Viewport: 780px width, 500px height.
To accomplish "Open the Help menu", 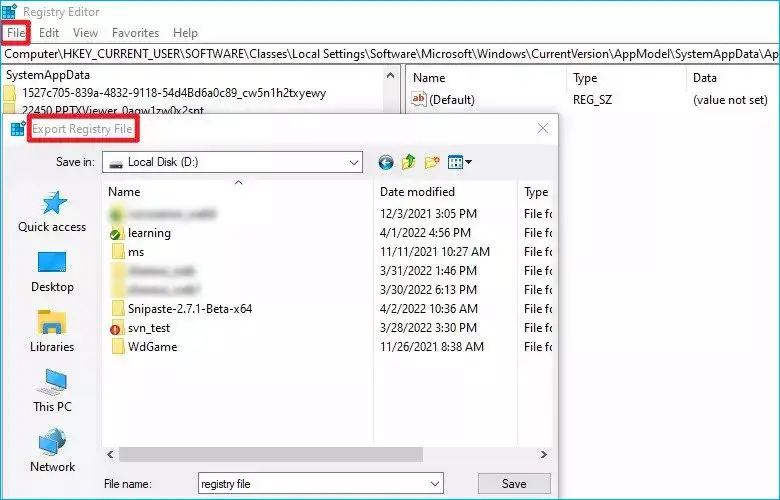I will tap(185, 33).
